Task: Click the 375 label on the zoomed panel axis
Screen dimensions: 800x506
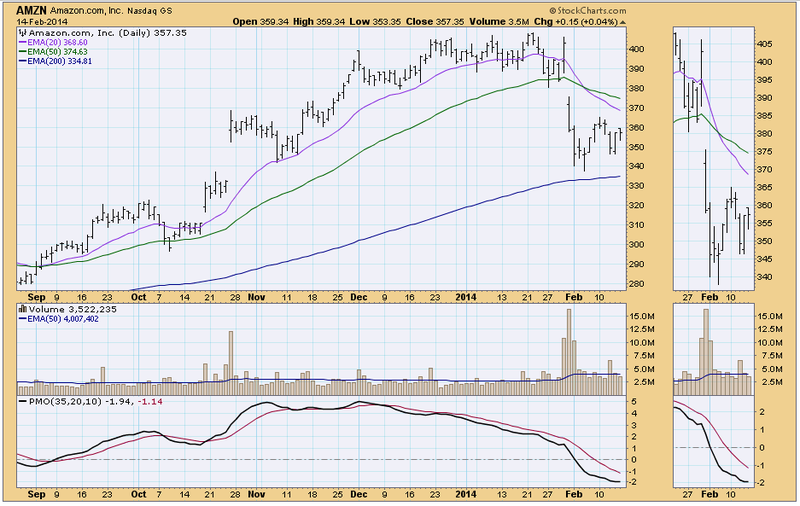Action: coord(764,152)
